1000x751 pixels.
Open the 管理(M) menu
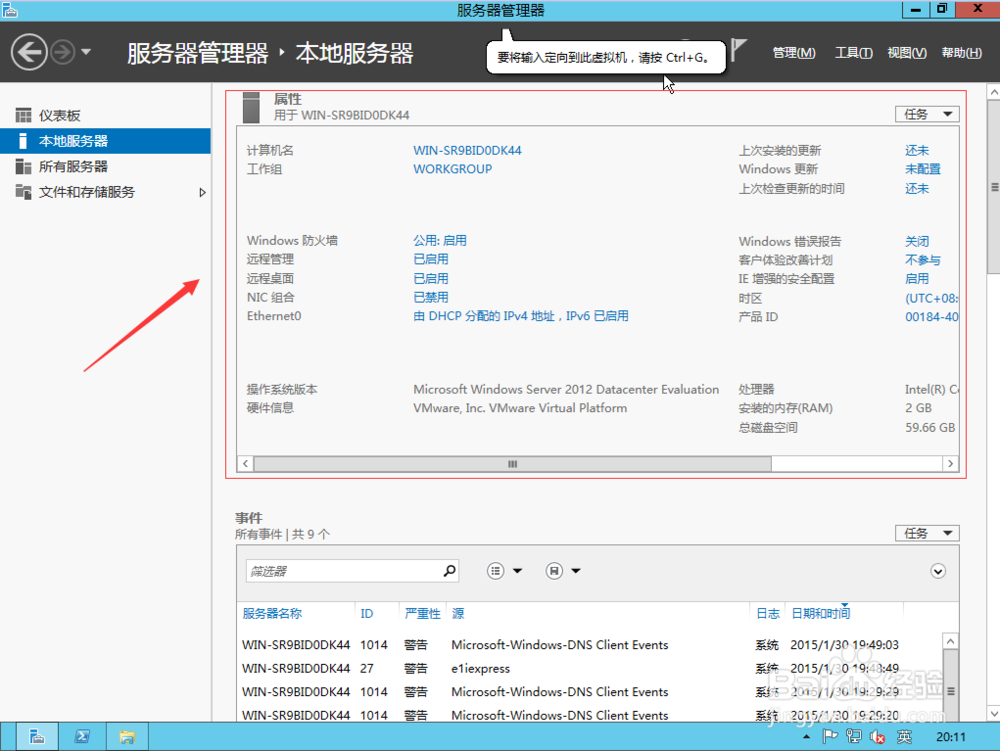794,53
